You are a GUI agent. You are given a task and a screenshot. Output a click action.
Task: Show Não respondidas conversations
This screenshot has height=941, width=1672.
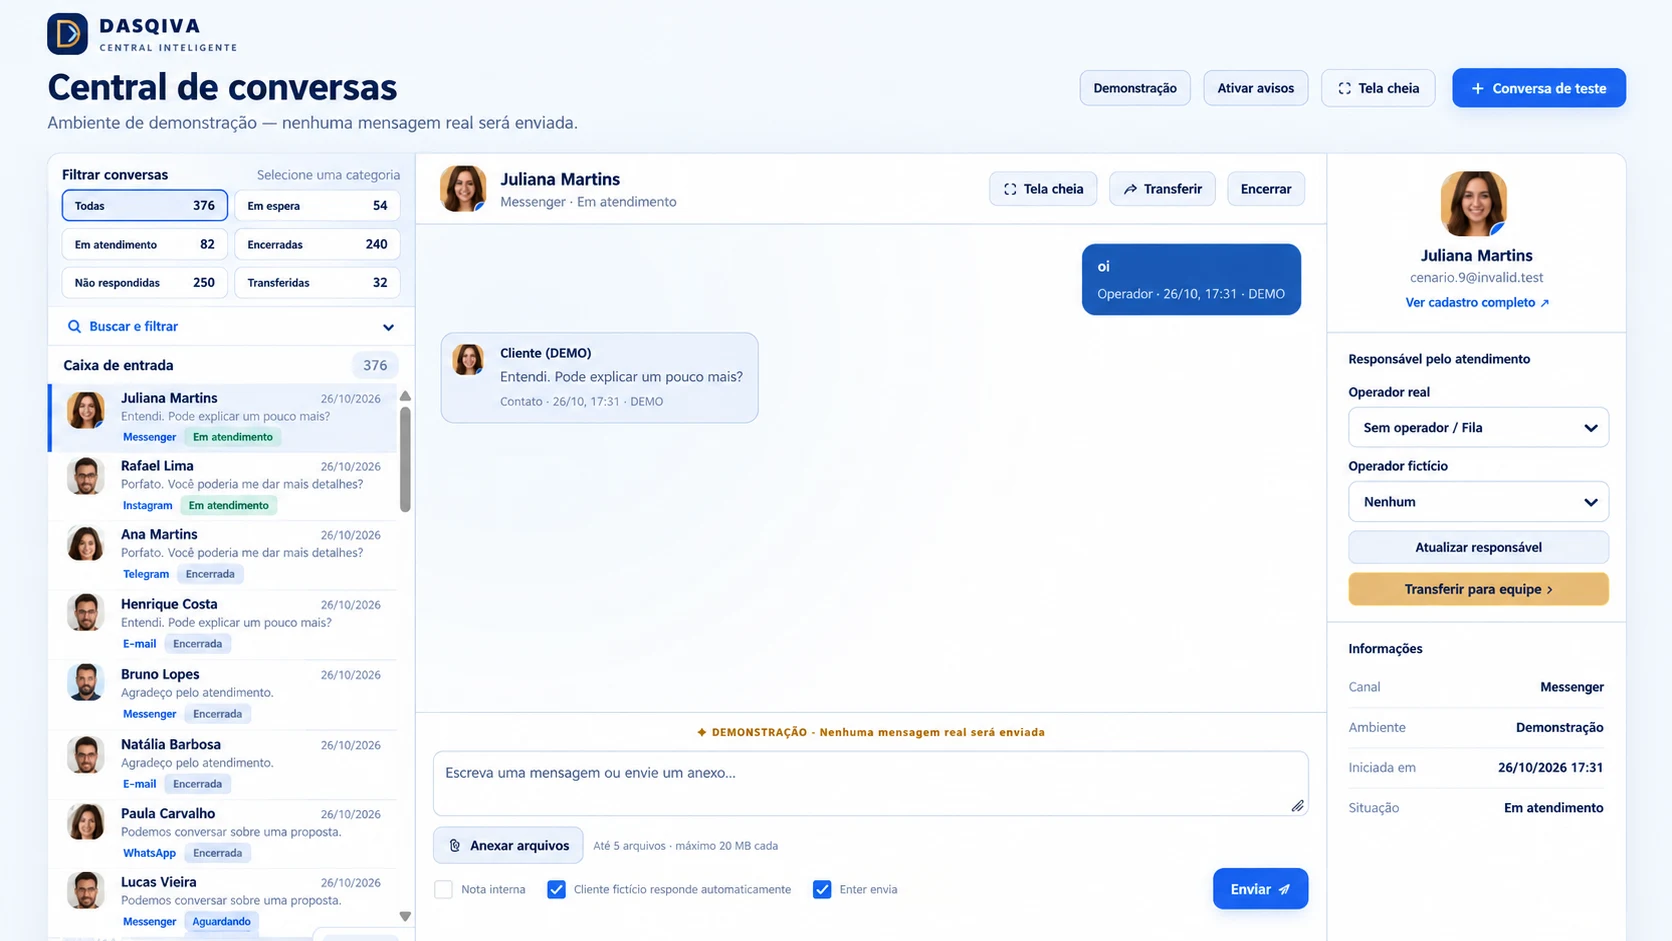145,283
